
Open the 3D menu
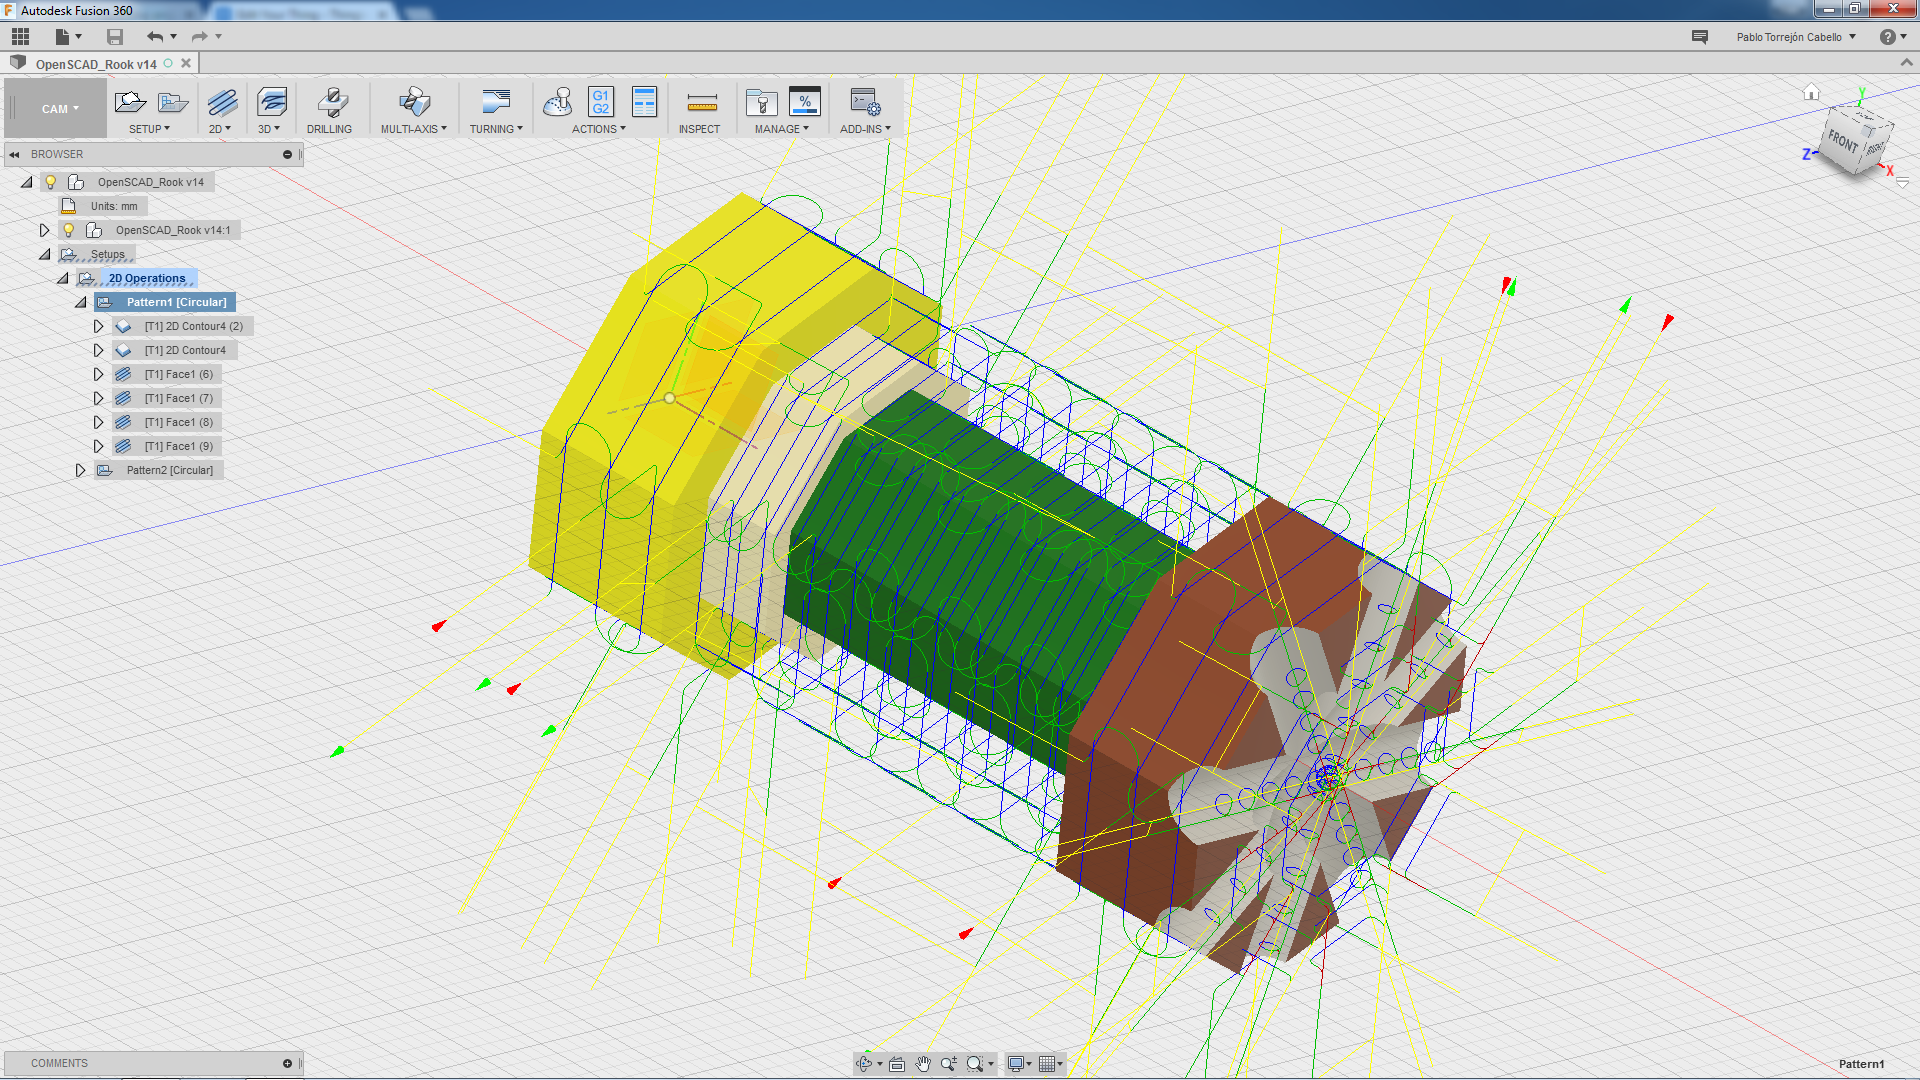269,129
